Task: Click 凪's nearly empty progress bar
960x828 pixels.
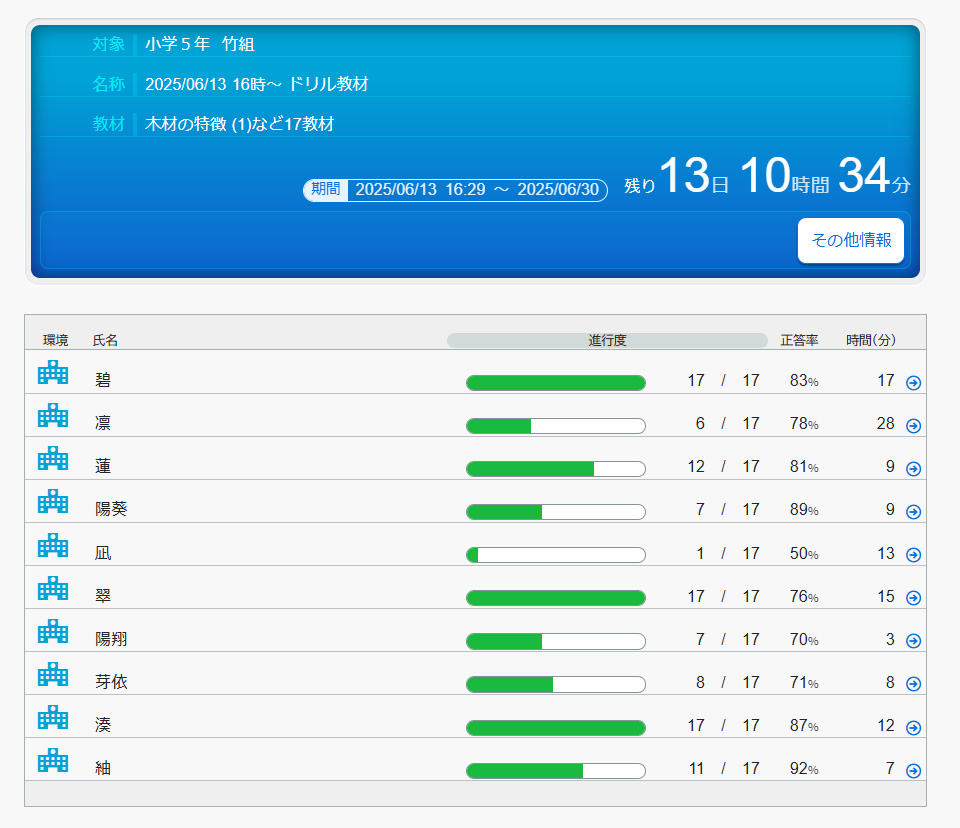Action: tap(555, 555)
